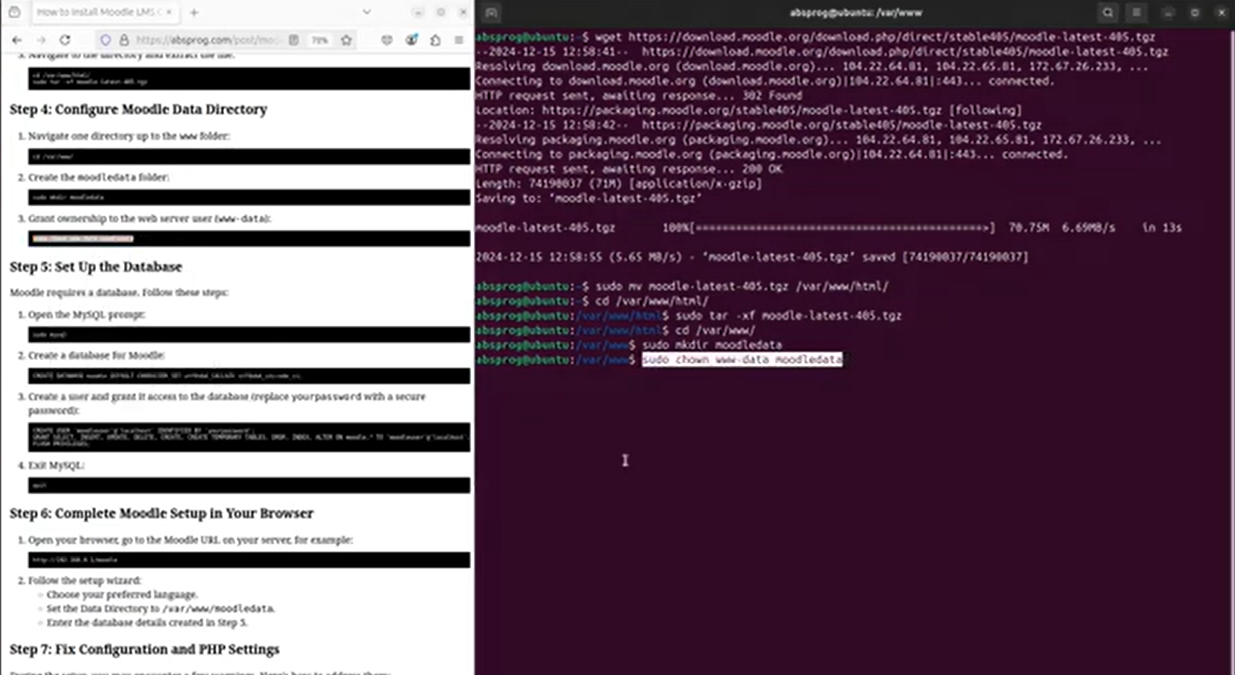The width and height of the screenshot is (1235, 675).
Task: Click 'Set the Data Directory to /var/www/moodledata' bullet
Action: [160, 608]
